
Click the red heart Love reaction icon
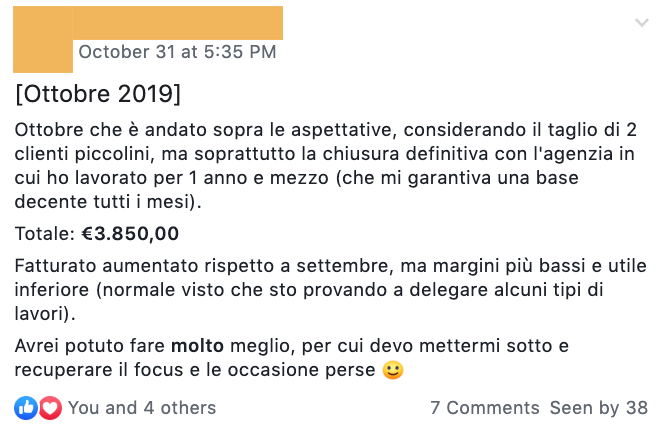click(50, 408)
